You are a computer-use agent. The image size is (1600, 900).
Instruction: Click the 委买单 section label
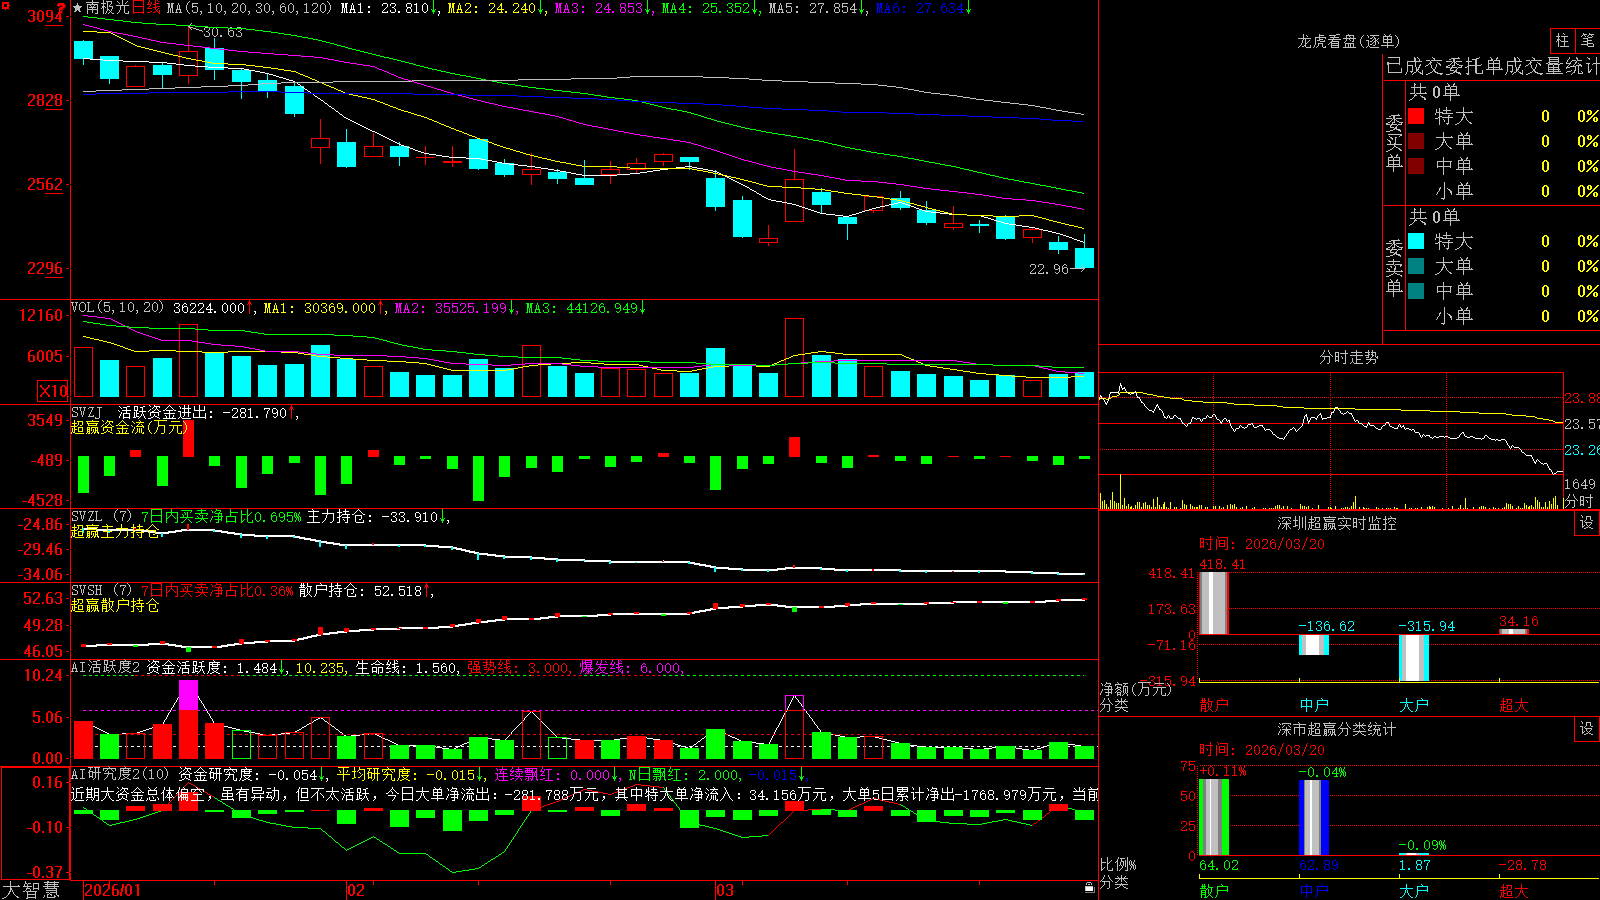pos(1394,142)
